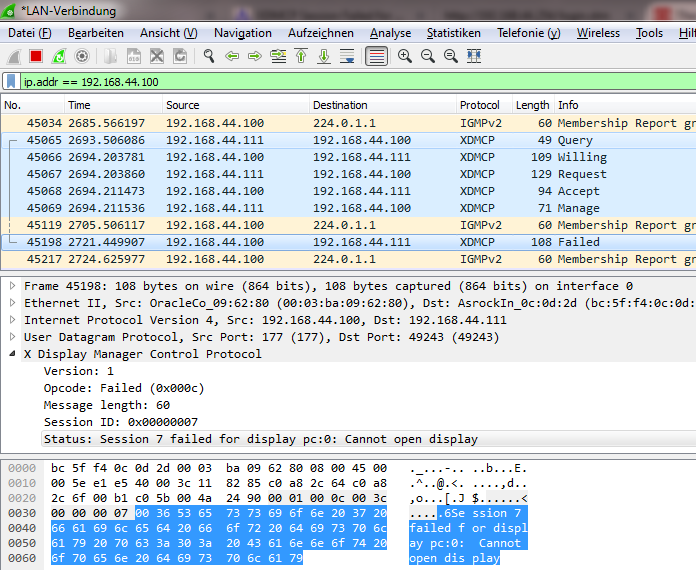Screen dimensions: 696x570
Task: Expand the Frame 45198 tree node
Action: click(12, 286)
